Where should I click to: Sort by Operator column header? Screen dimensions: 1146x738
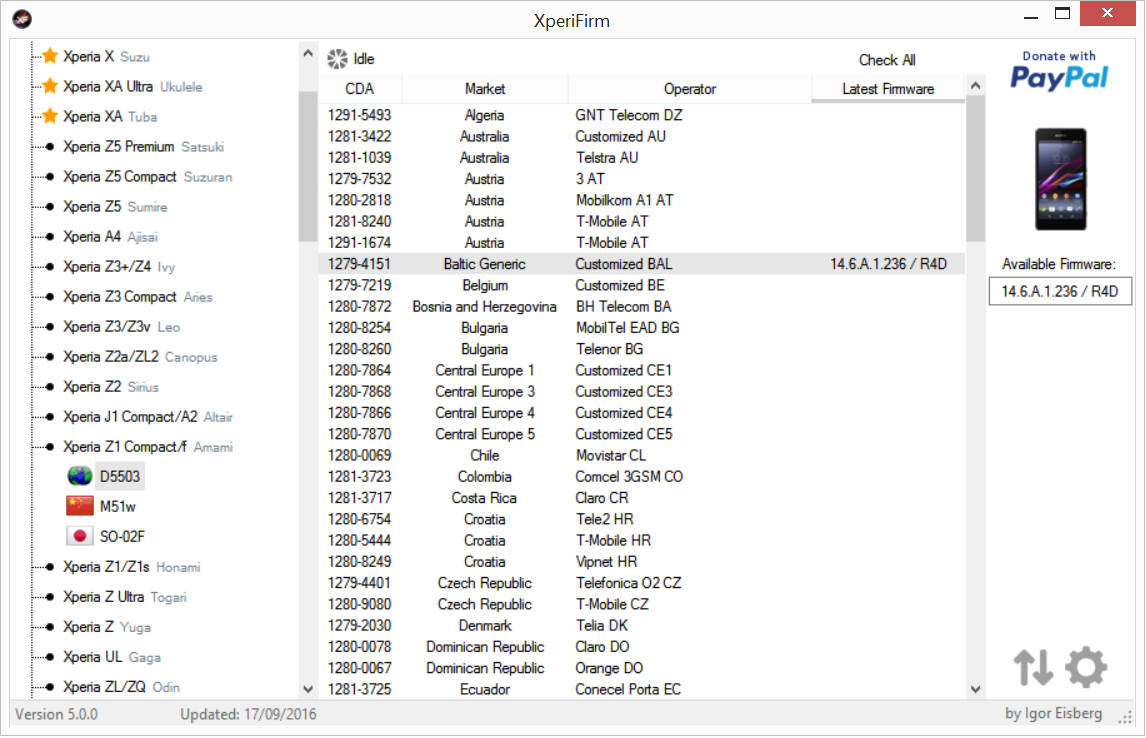[x=689, y=89]
